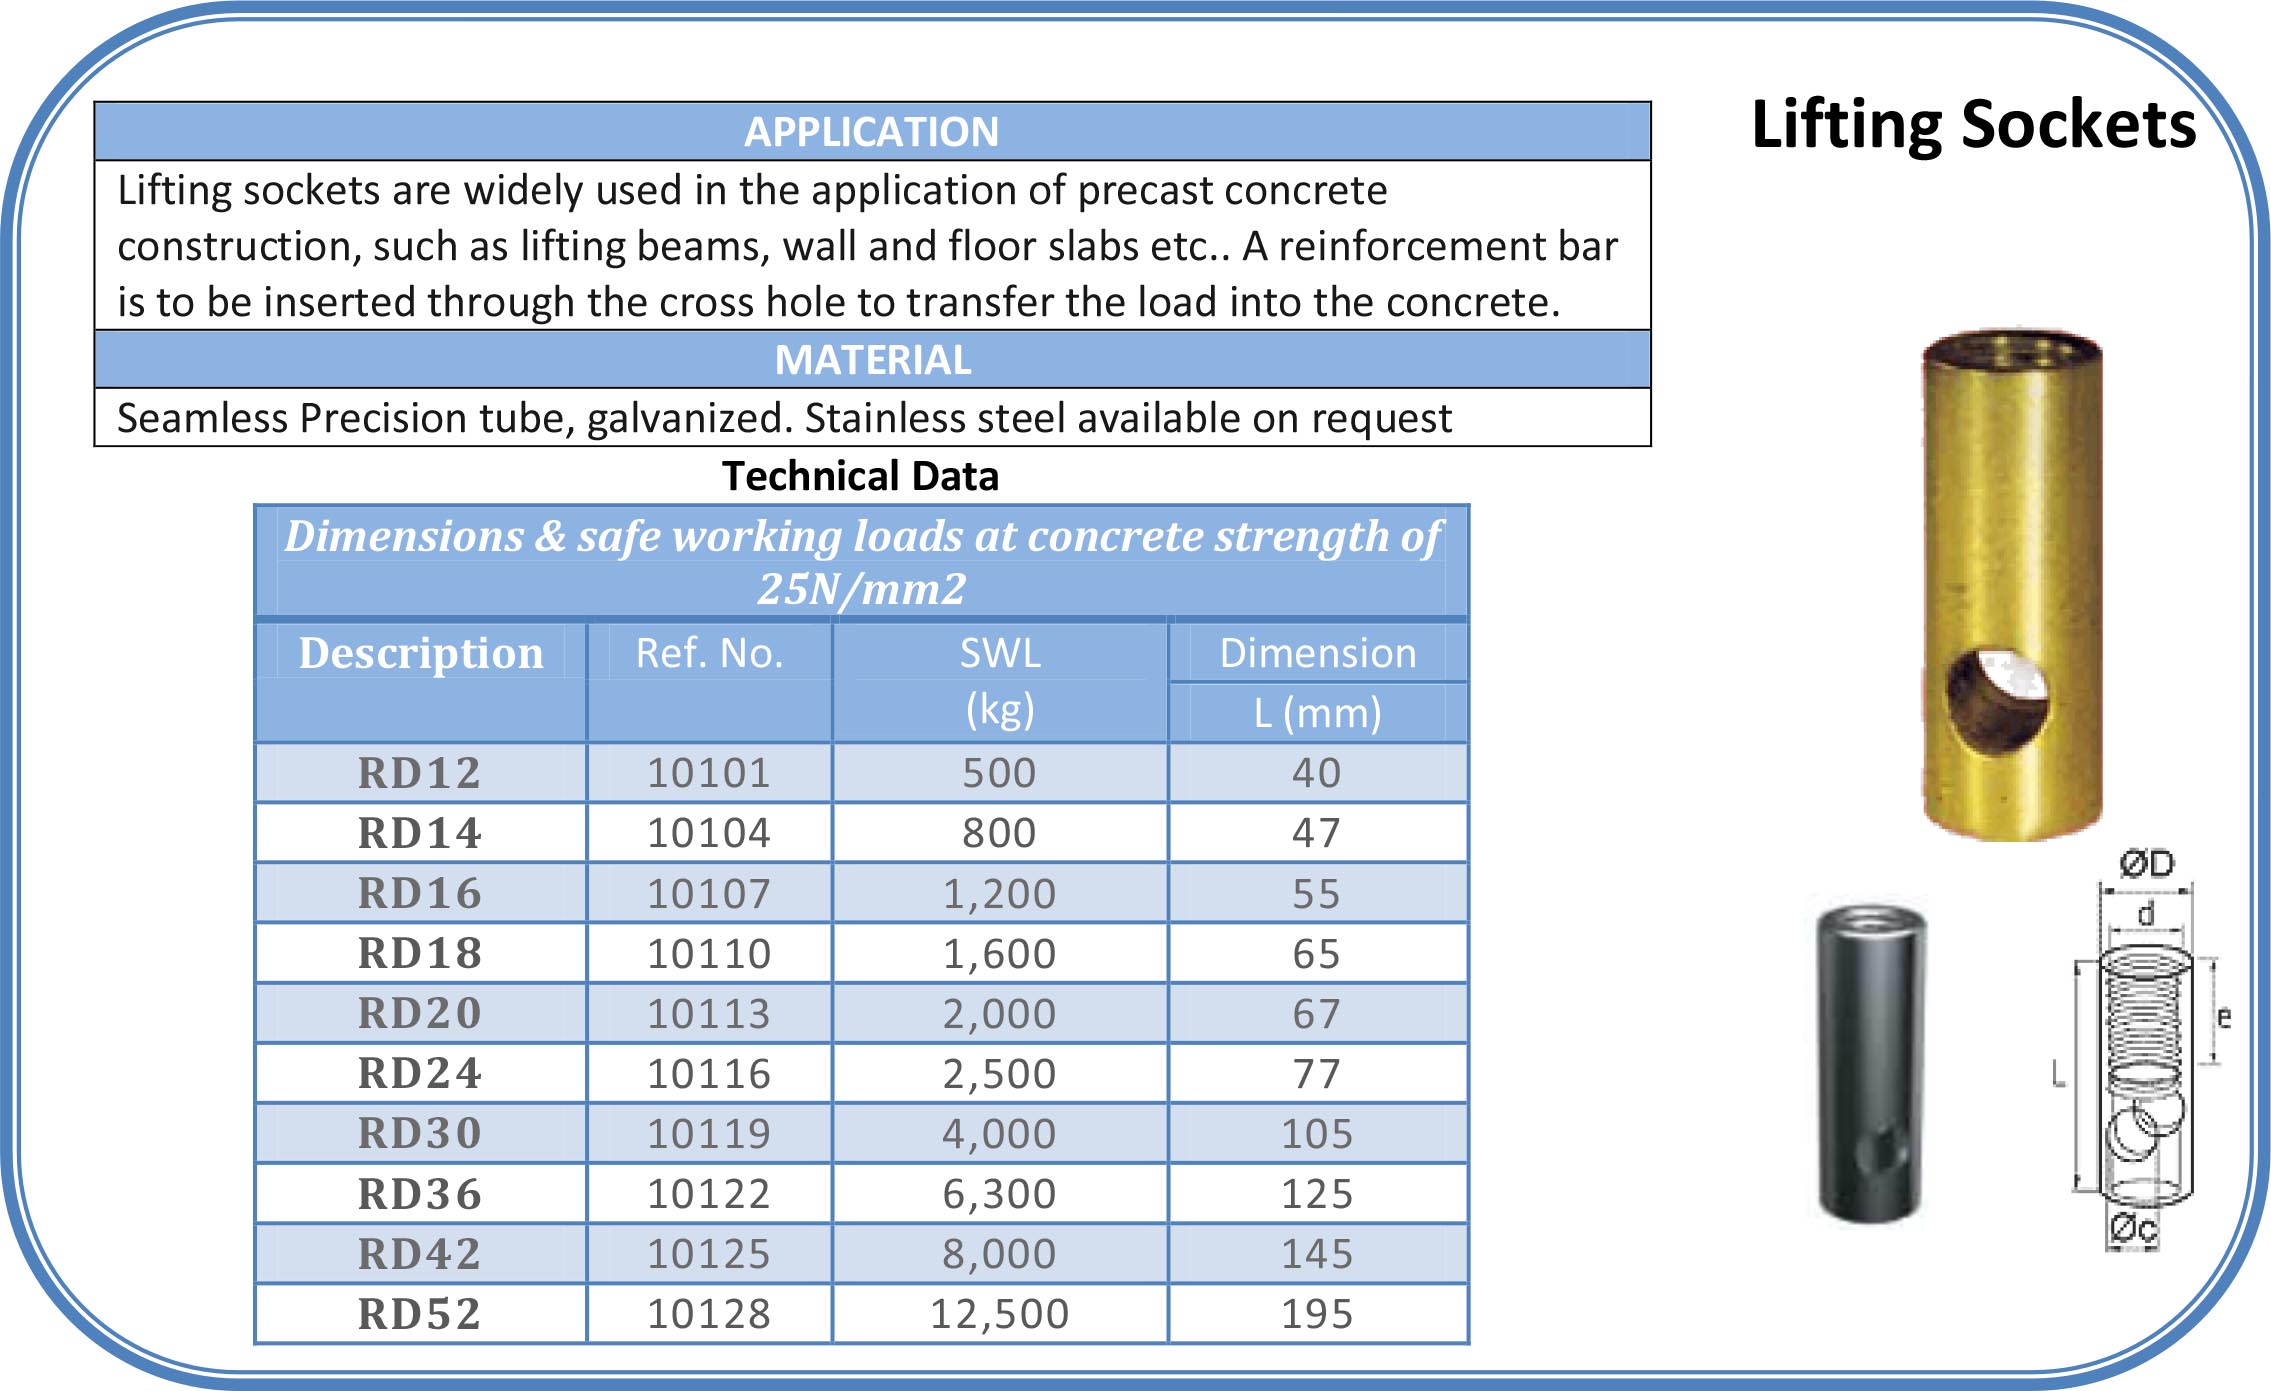Click the 'RD20' description cell

420,1013
